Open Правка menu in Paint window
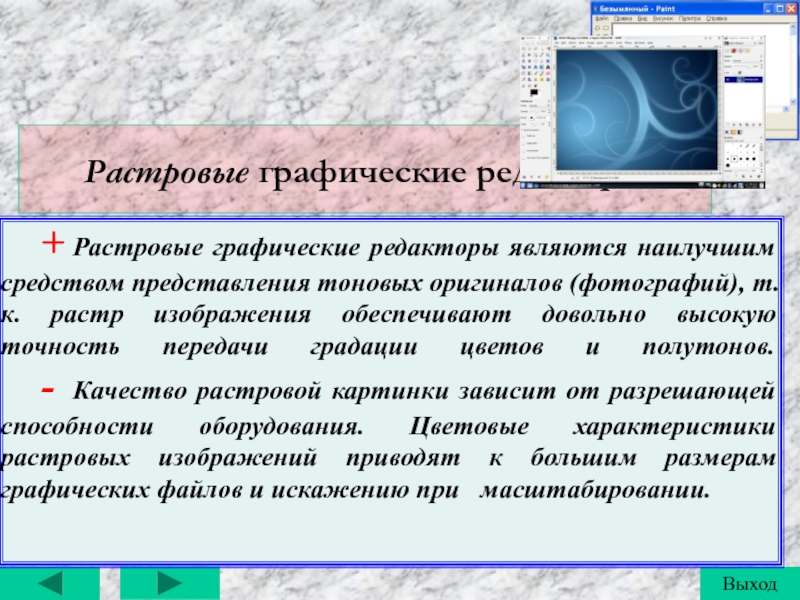The image size is (800, 600). [x=623, y=18]
